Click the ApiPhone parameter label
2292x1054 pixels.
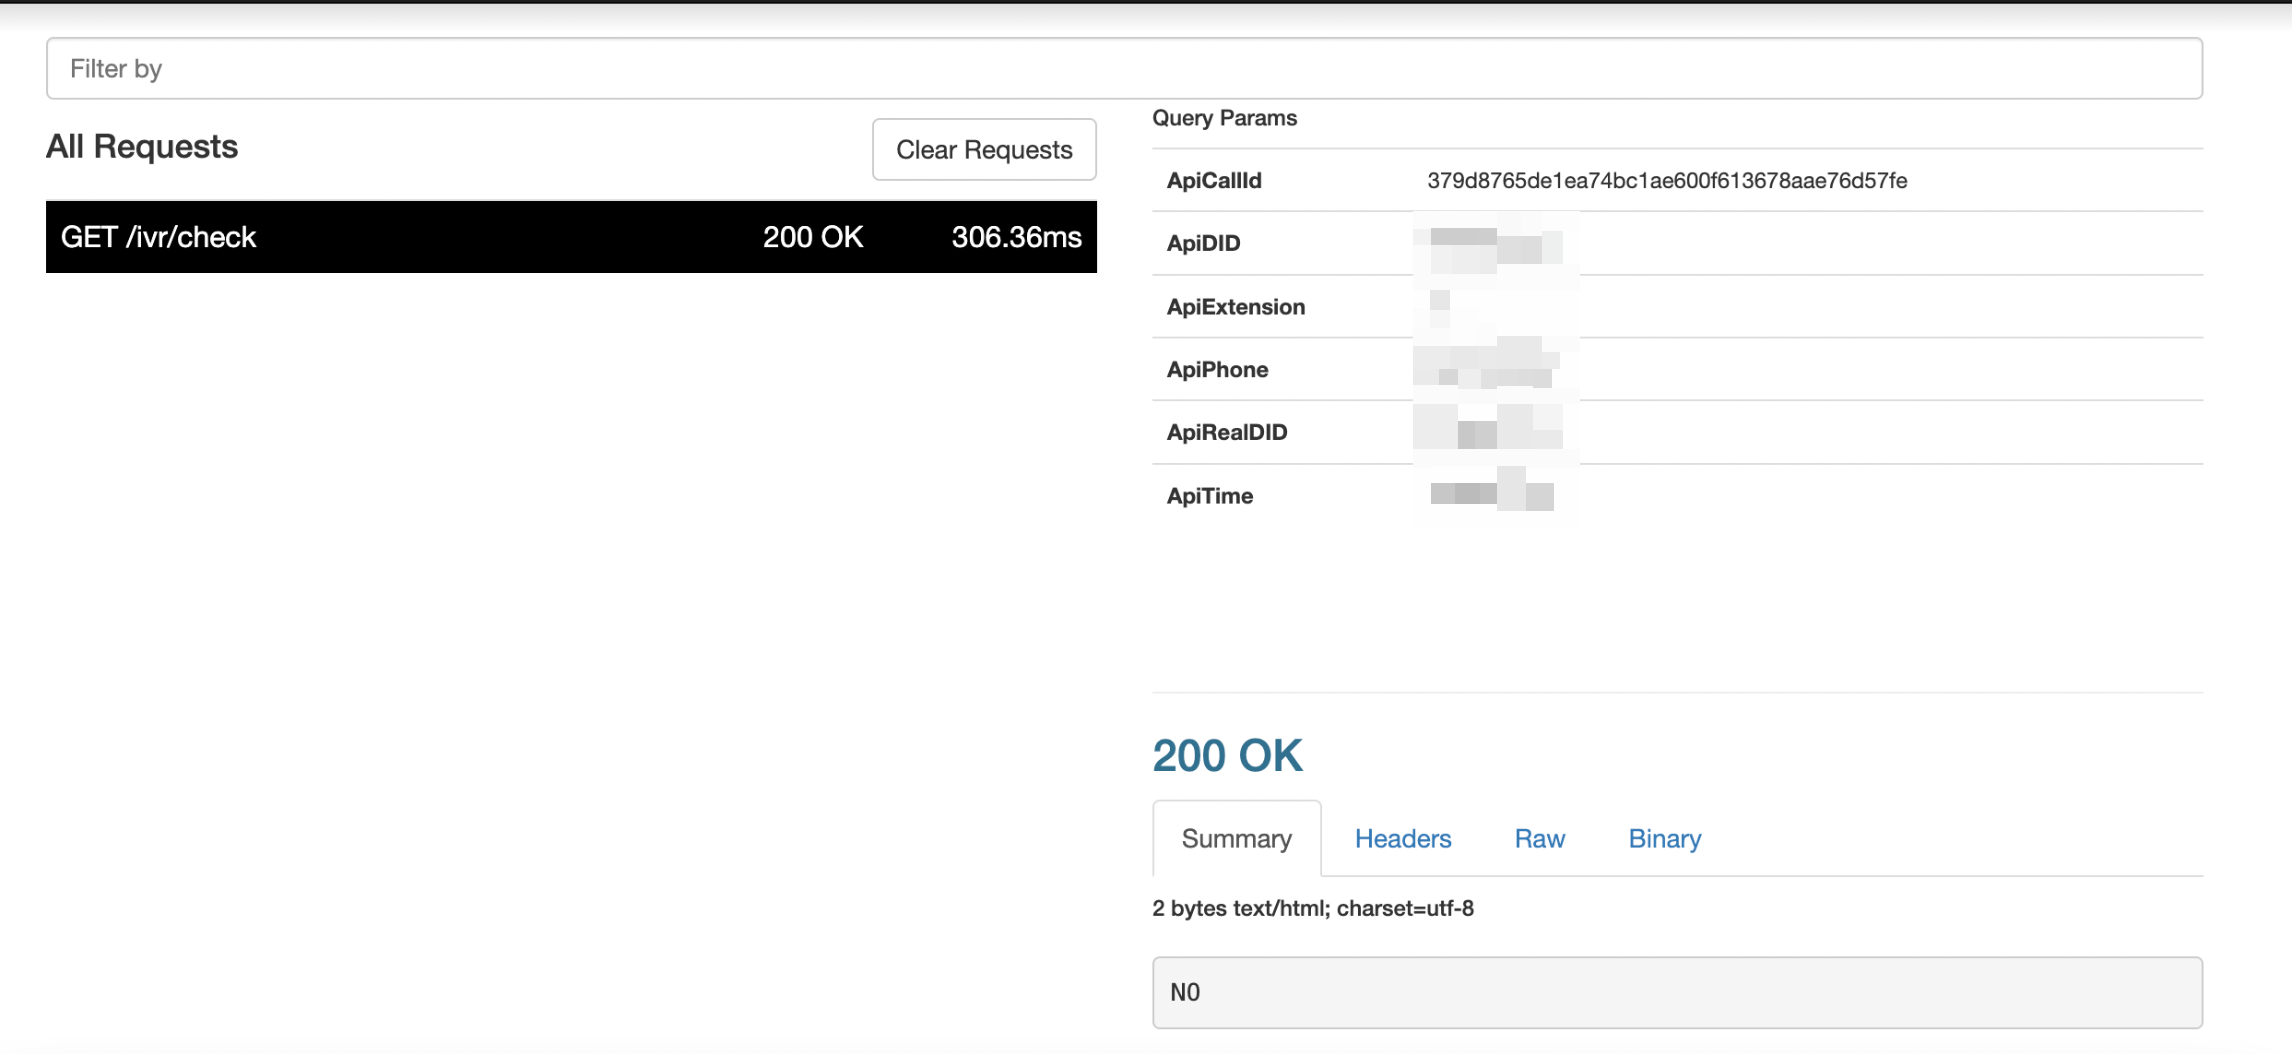[x=1217, y=370]
